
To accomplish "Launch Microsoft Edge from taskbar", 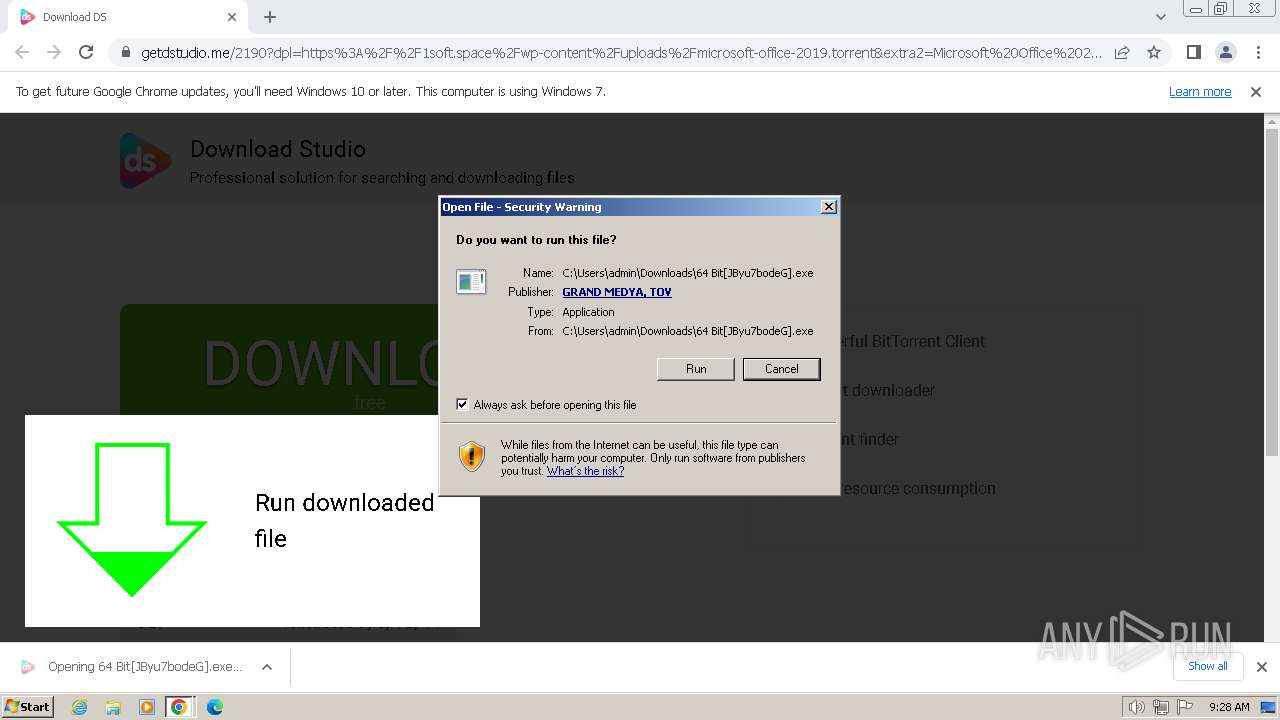I will pos(214,707).
